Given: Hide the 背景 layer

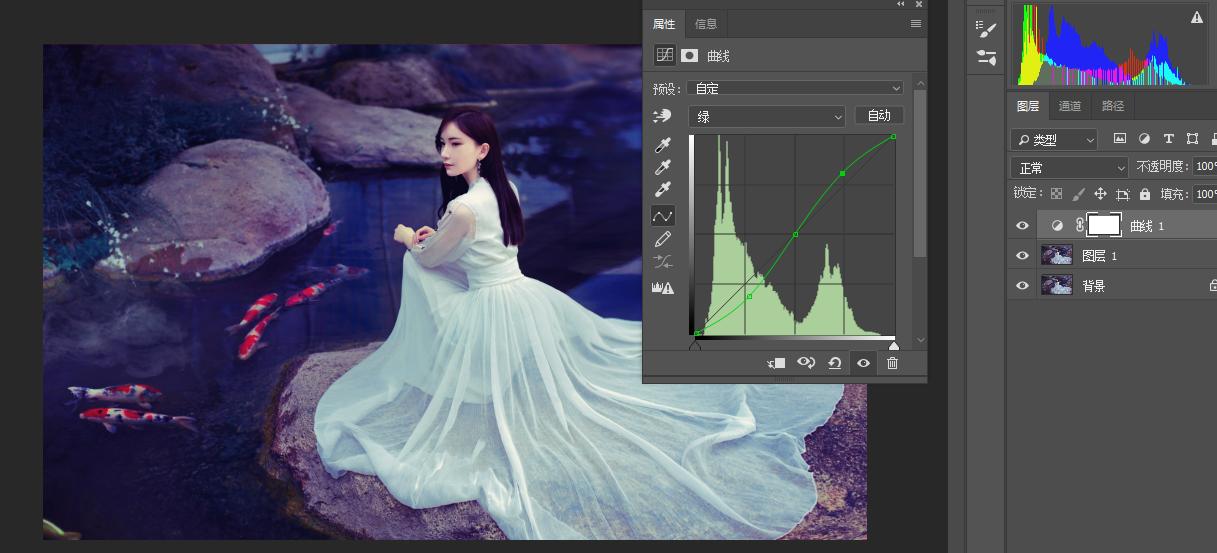Looking at the screenshot, I should (1022, 286).
